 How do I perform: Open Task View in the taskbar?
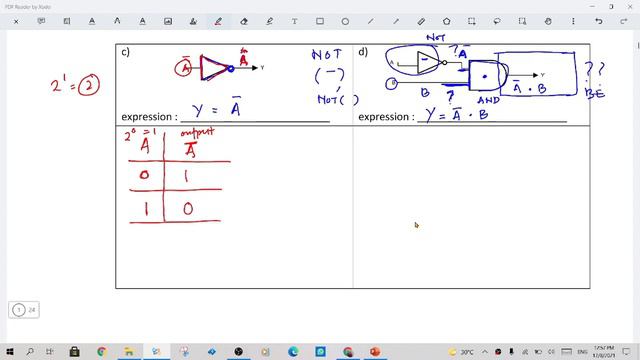click(x=49, y=351)
